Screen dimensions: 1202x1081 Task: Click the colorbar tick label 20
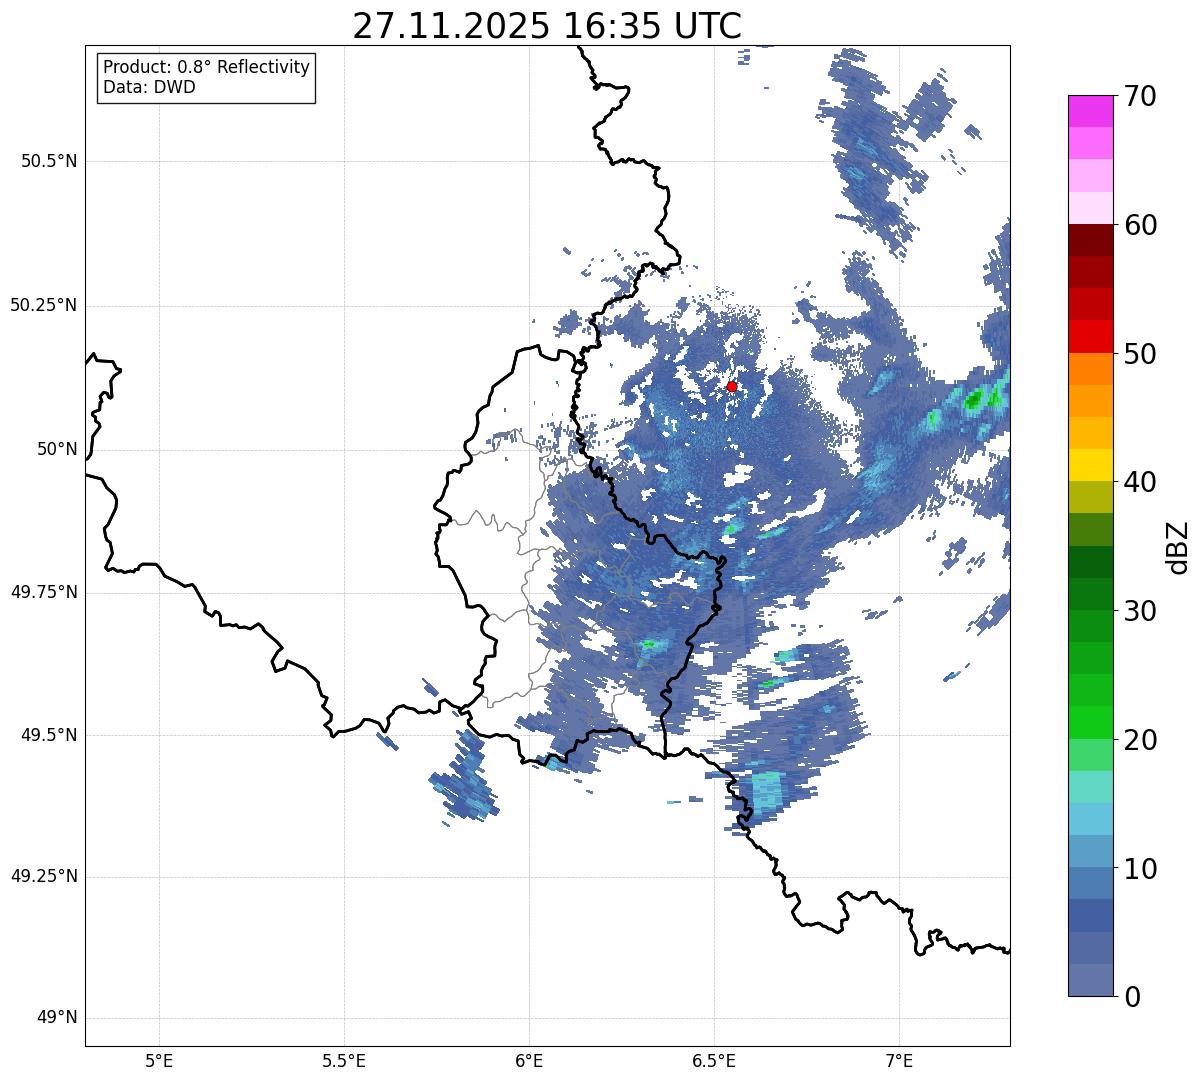pos(1140,740)
